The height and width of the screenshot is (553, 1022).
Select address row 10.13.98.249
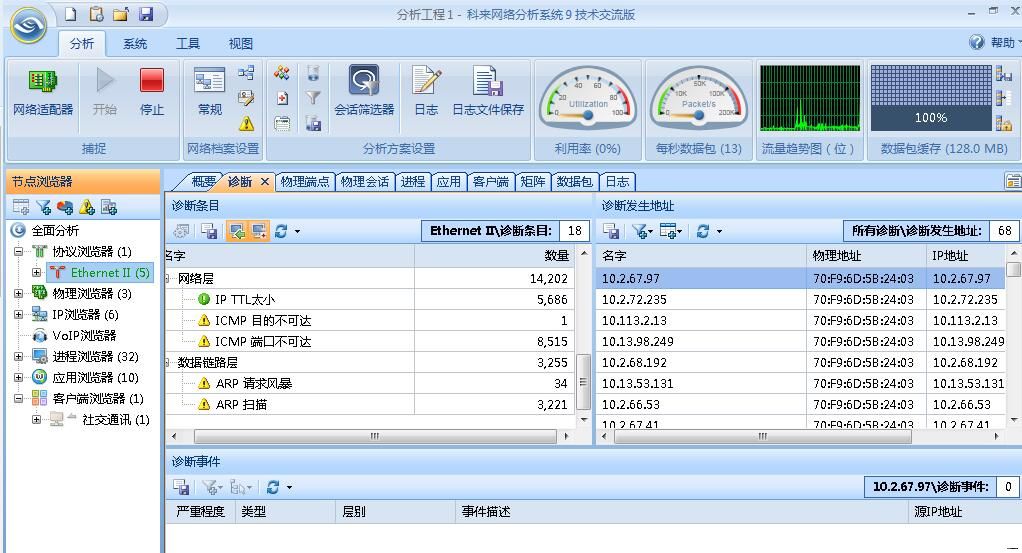[801, 341]
